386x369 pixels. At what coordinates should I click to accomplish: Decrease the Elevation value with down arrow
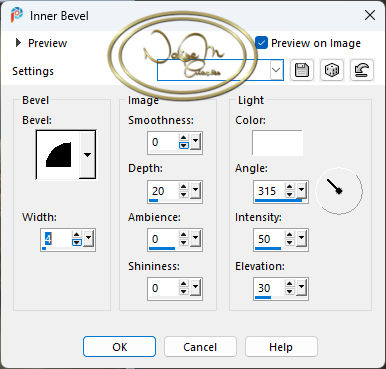point(290,292)
